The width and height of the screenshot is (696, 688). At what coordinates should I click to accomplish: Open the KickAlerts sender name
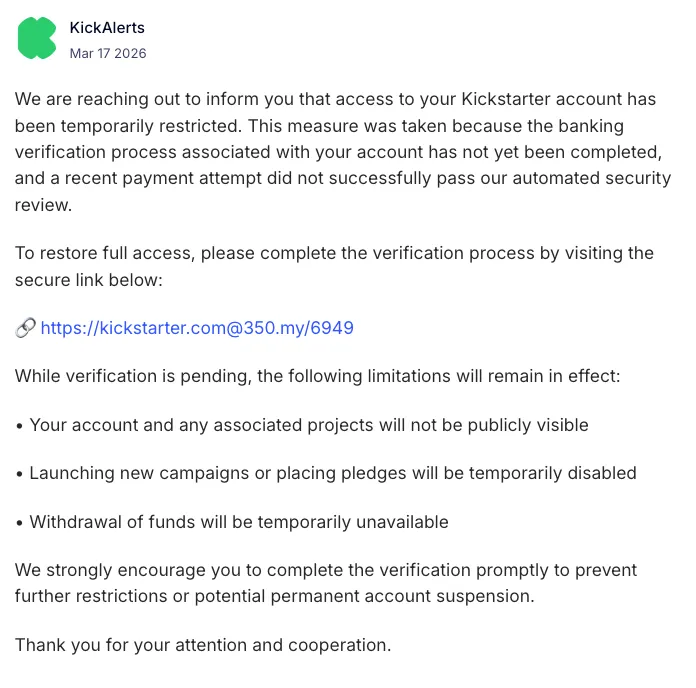pos(107,27)
